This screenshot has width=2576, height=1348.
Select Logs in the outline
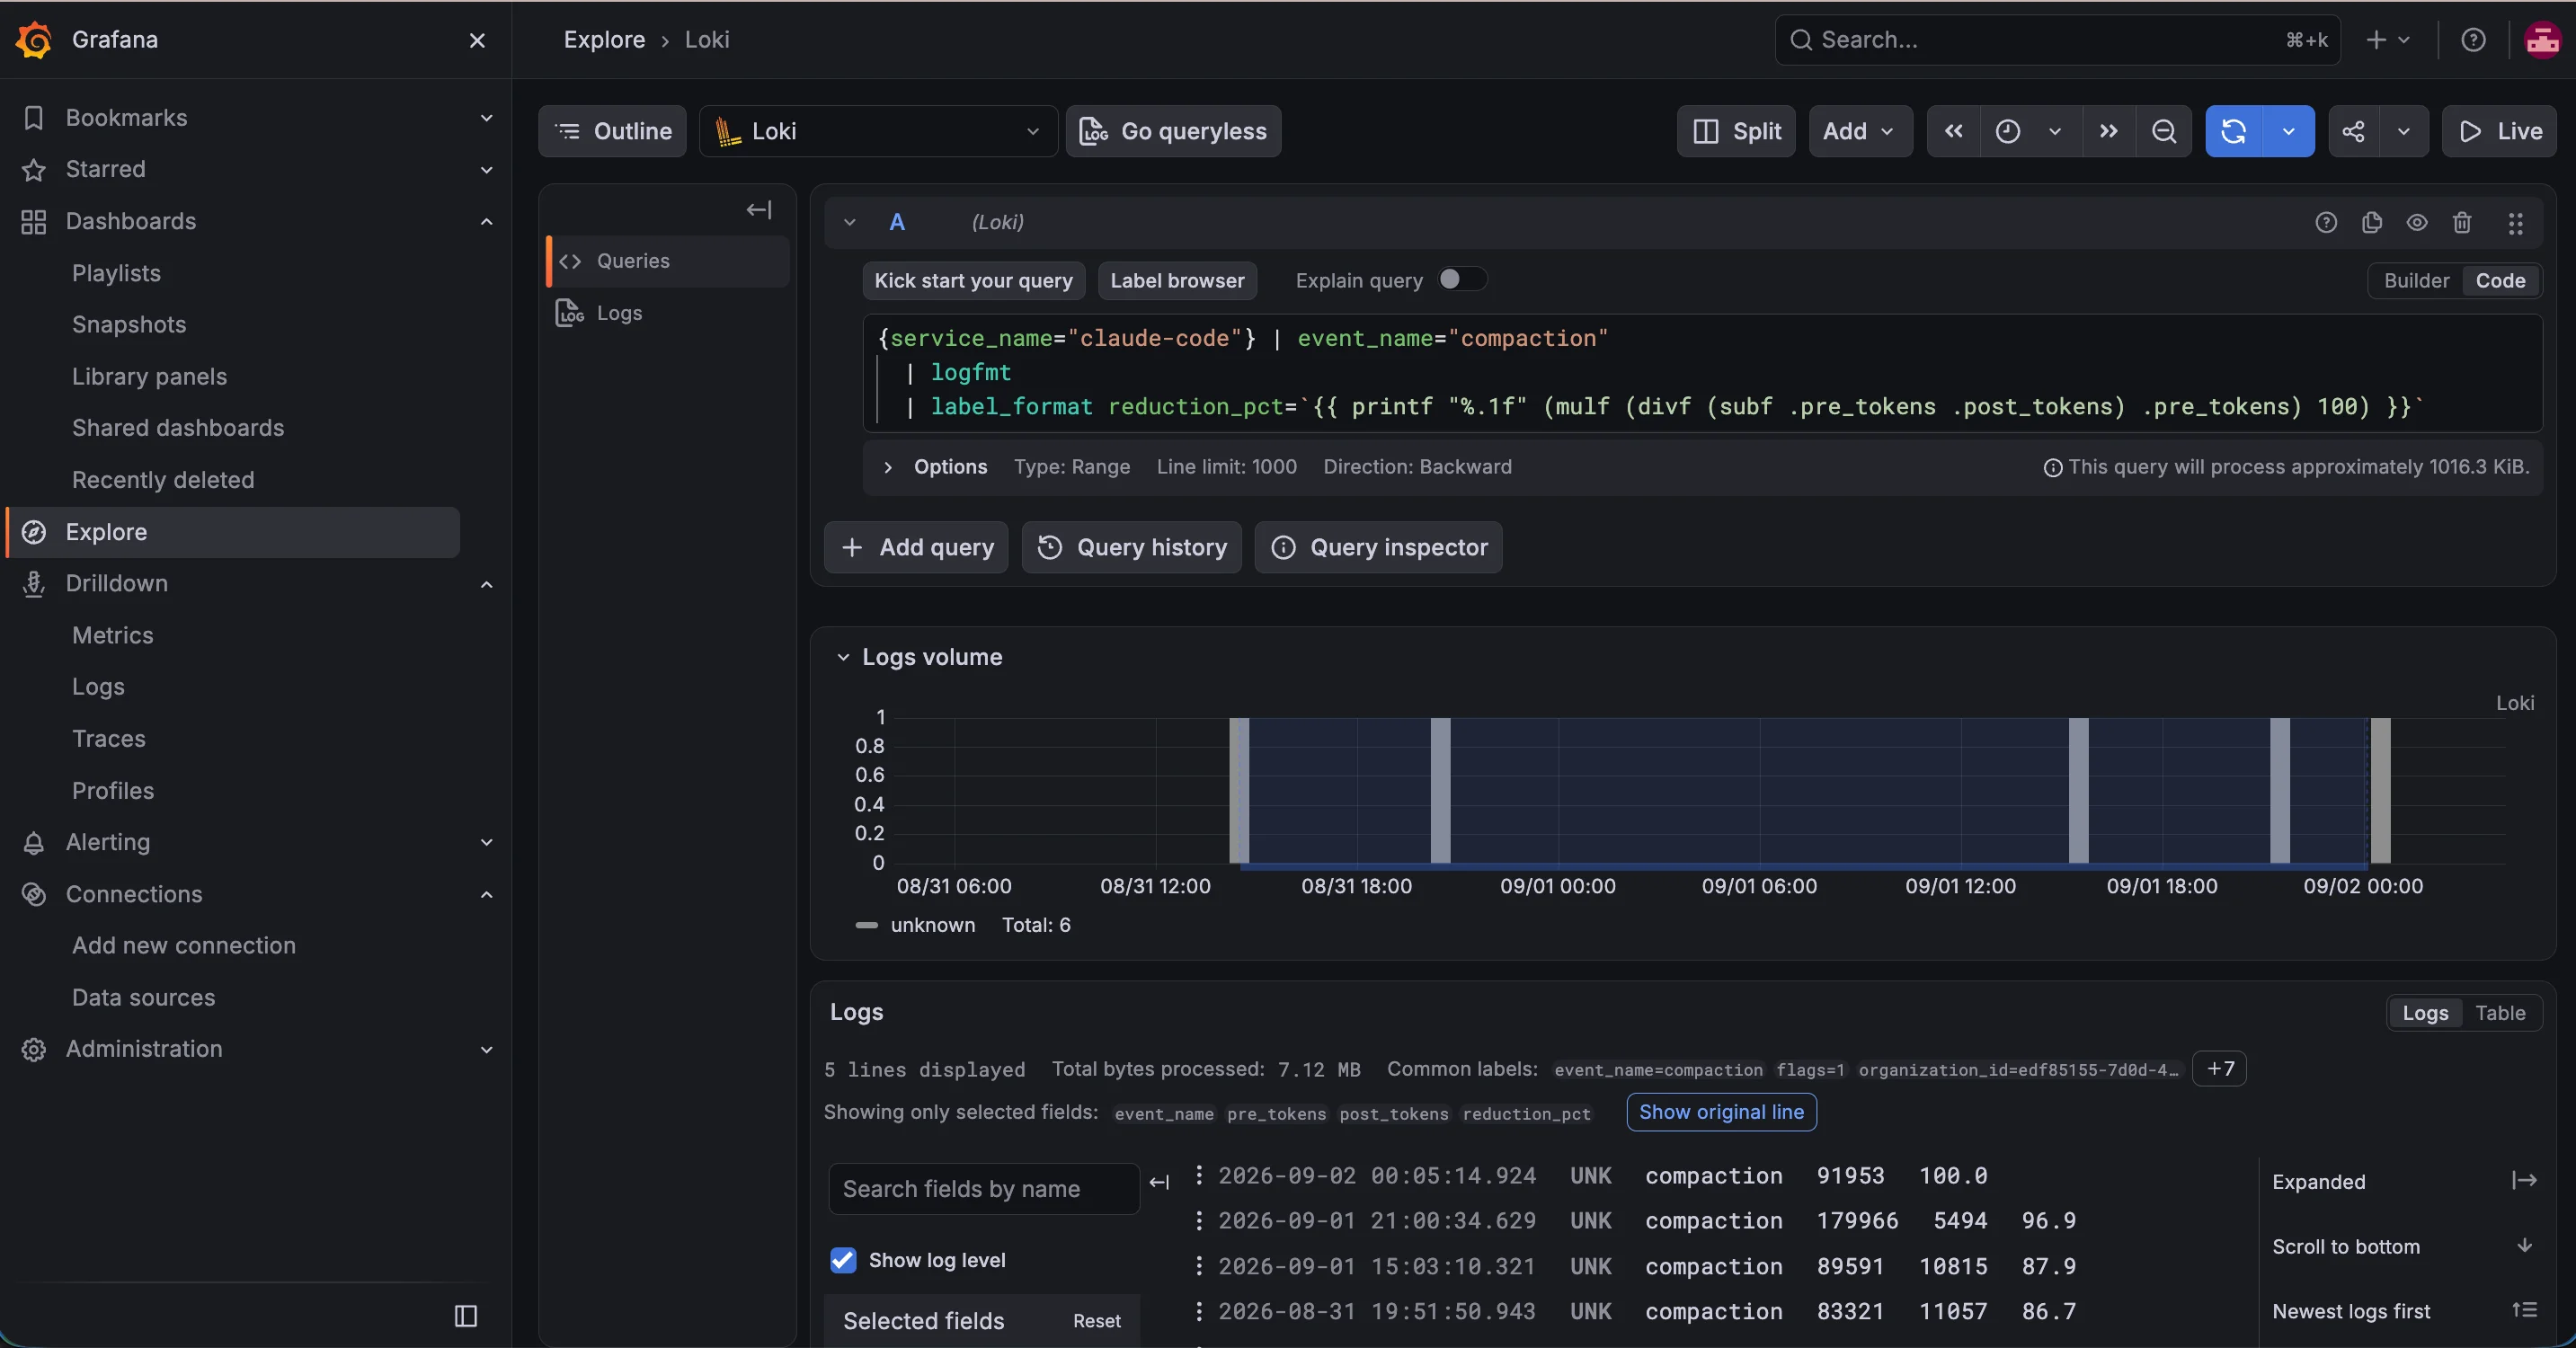[668, 313]
